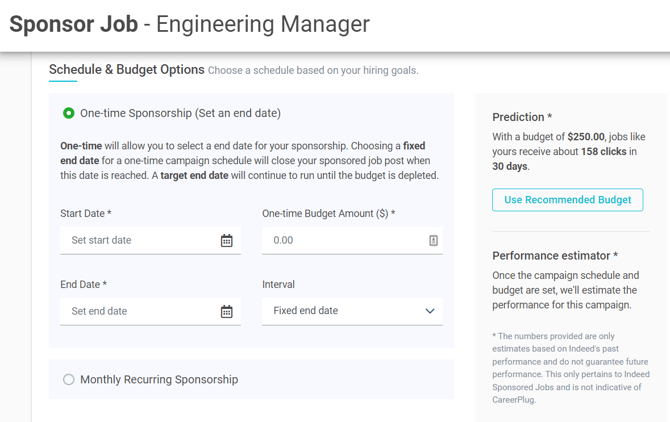
Task: Select the One-time Sponsorship radio button
Action: click(x=69, y=114)
